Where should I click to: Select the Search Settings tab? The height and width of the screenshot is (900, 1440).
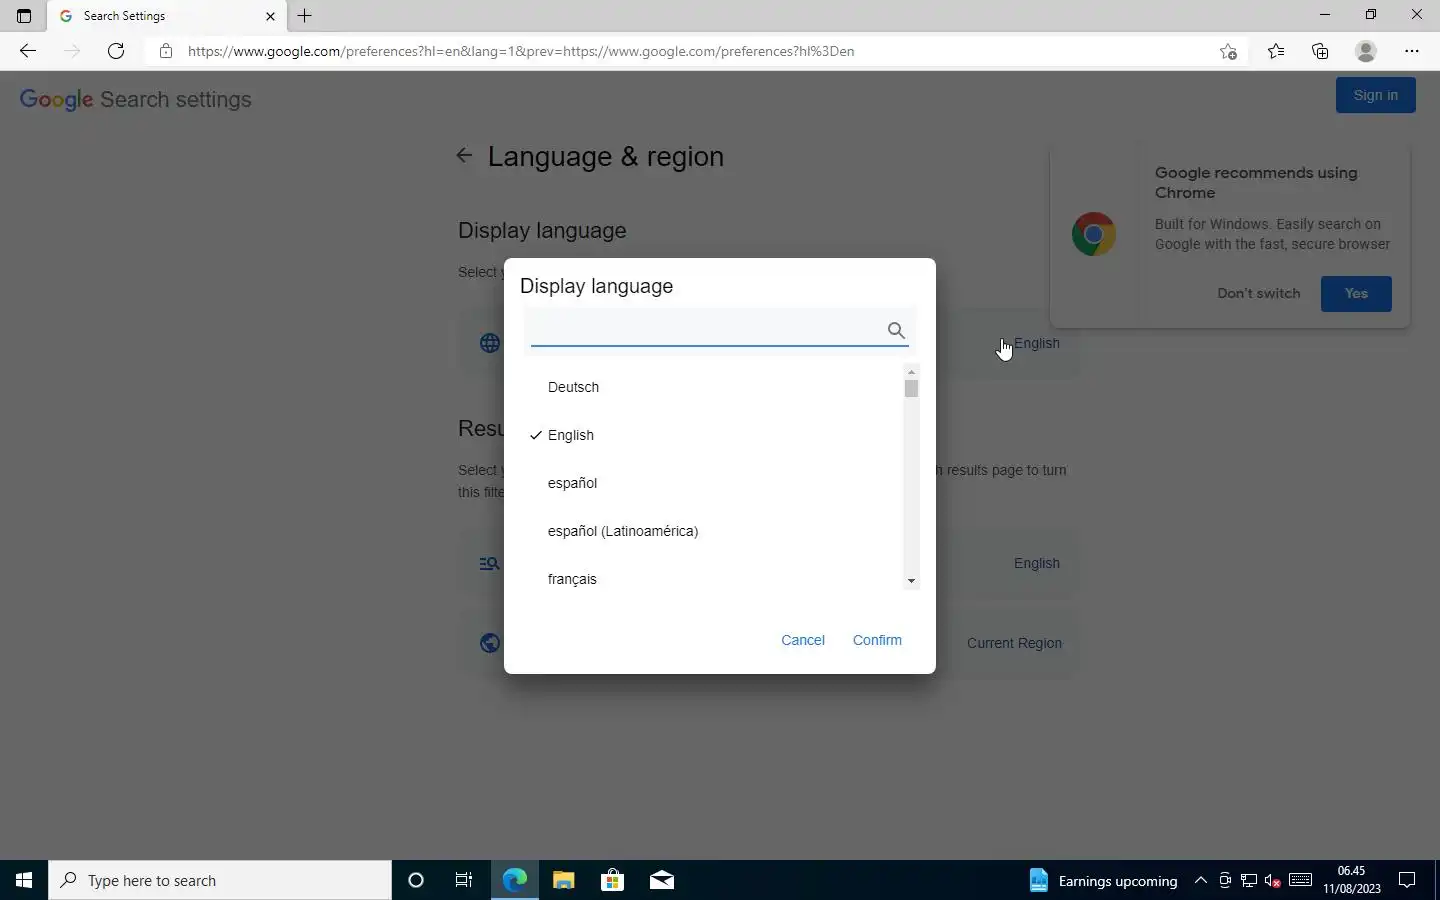pyautogui.click(x=165, y=16)
